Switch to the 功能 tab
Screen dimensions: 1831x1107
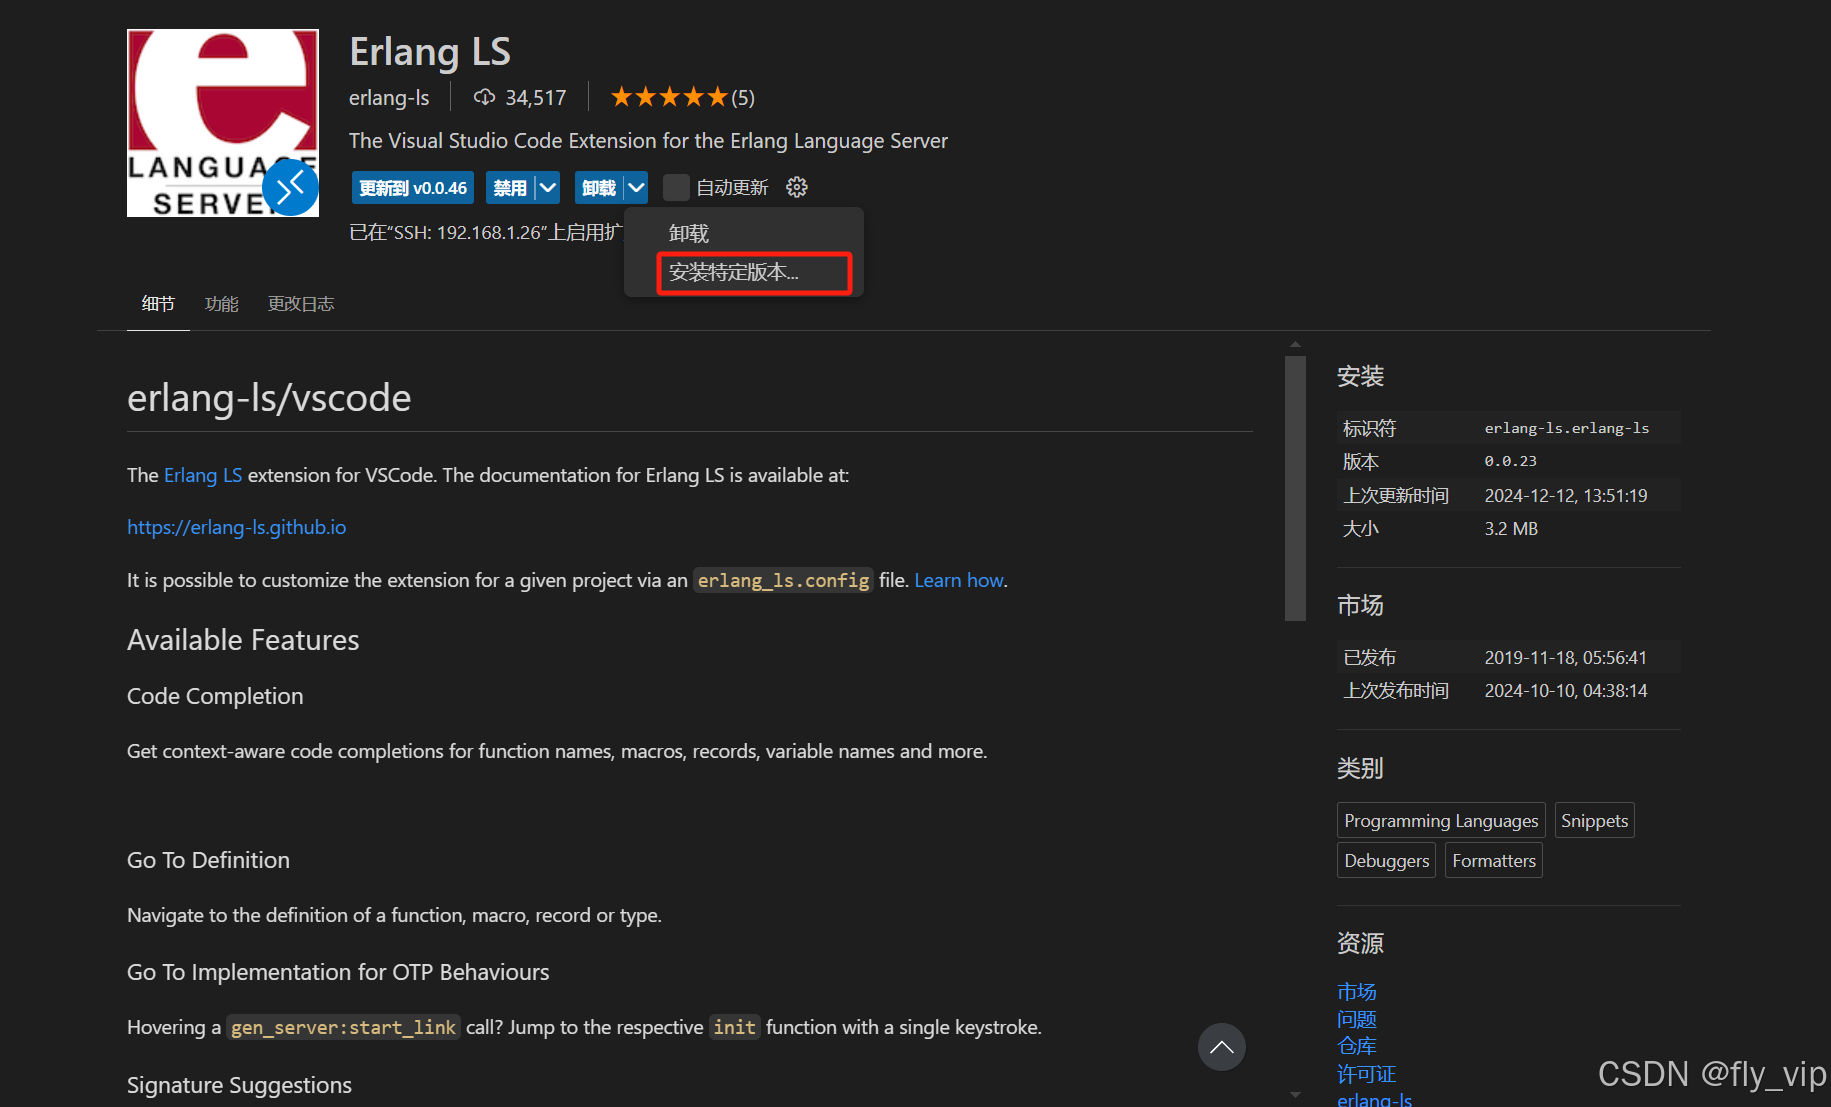tap(221, 304)
